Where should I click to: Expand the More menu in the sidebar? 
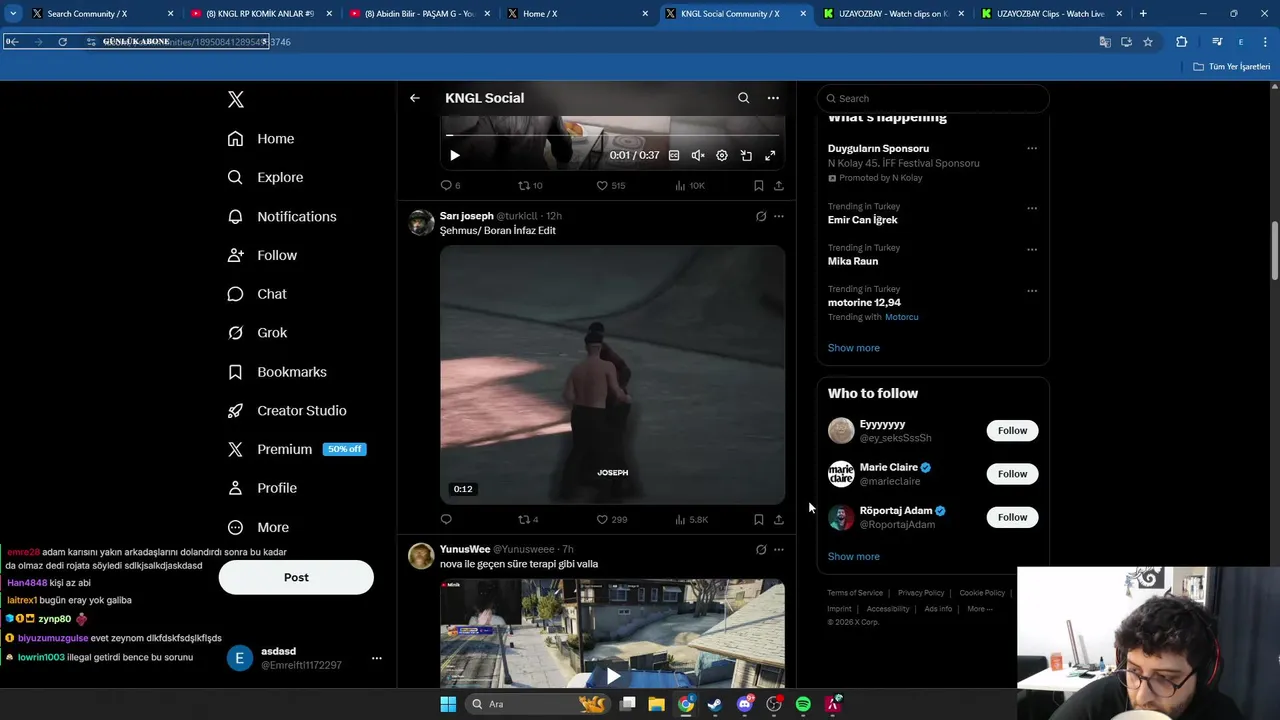tap(258, 527)
